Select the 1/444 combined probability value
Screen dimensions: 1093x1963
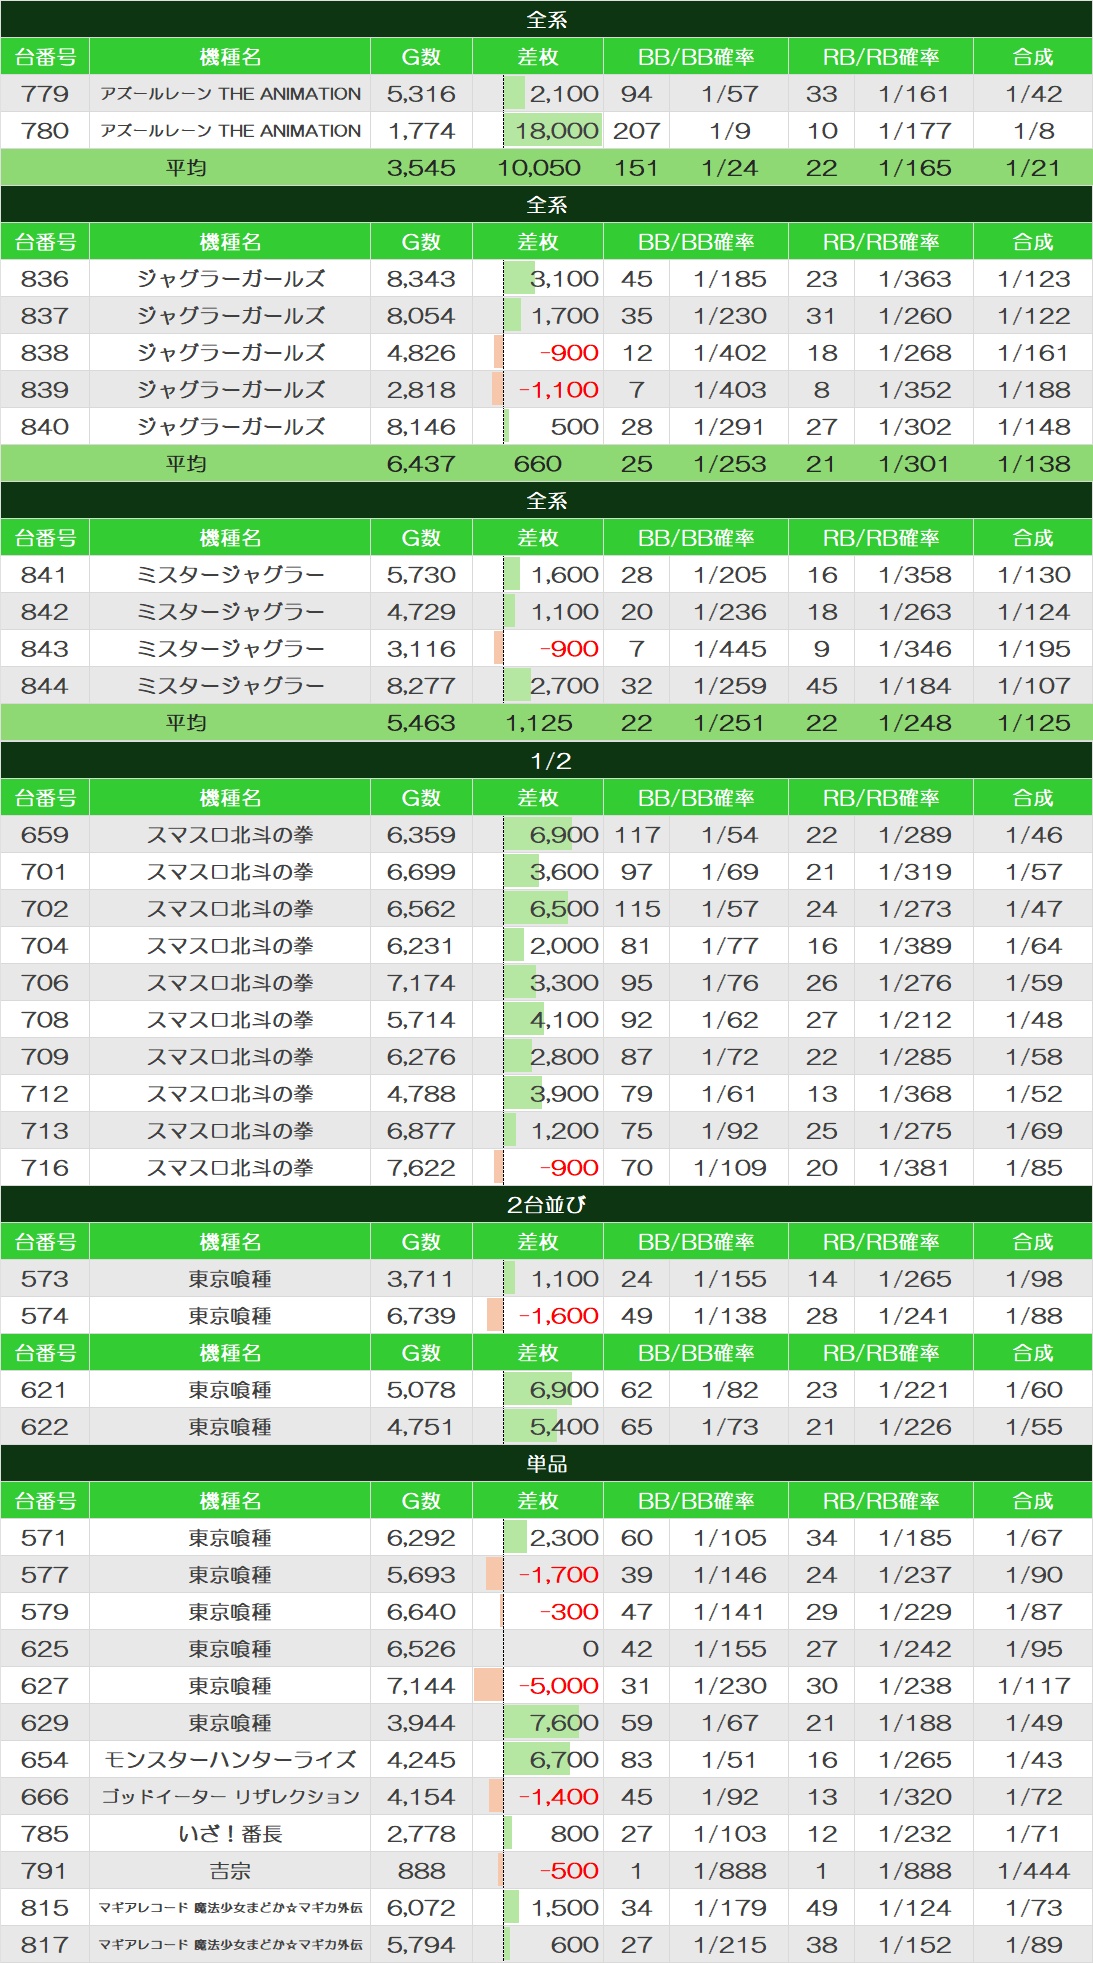coord(1034,1871)
